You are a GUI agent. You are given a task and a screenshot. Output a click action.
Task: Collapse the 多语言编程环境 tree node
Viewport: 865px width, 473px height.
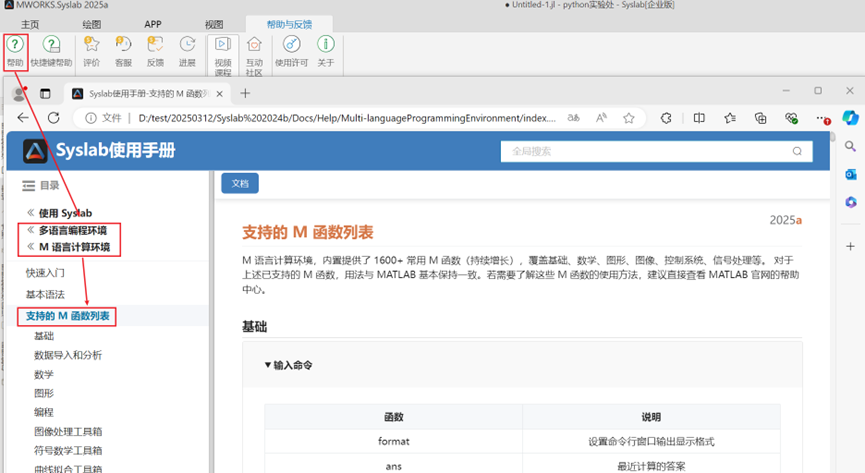[30, 230]
